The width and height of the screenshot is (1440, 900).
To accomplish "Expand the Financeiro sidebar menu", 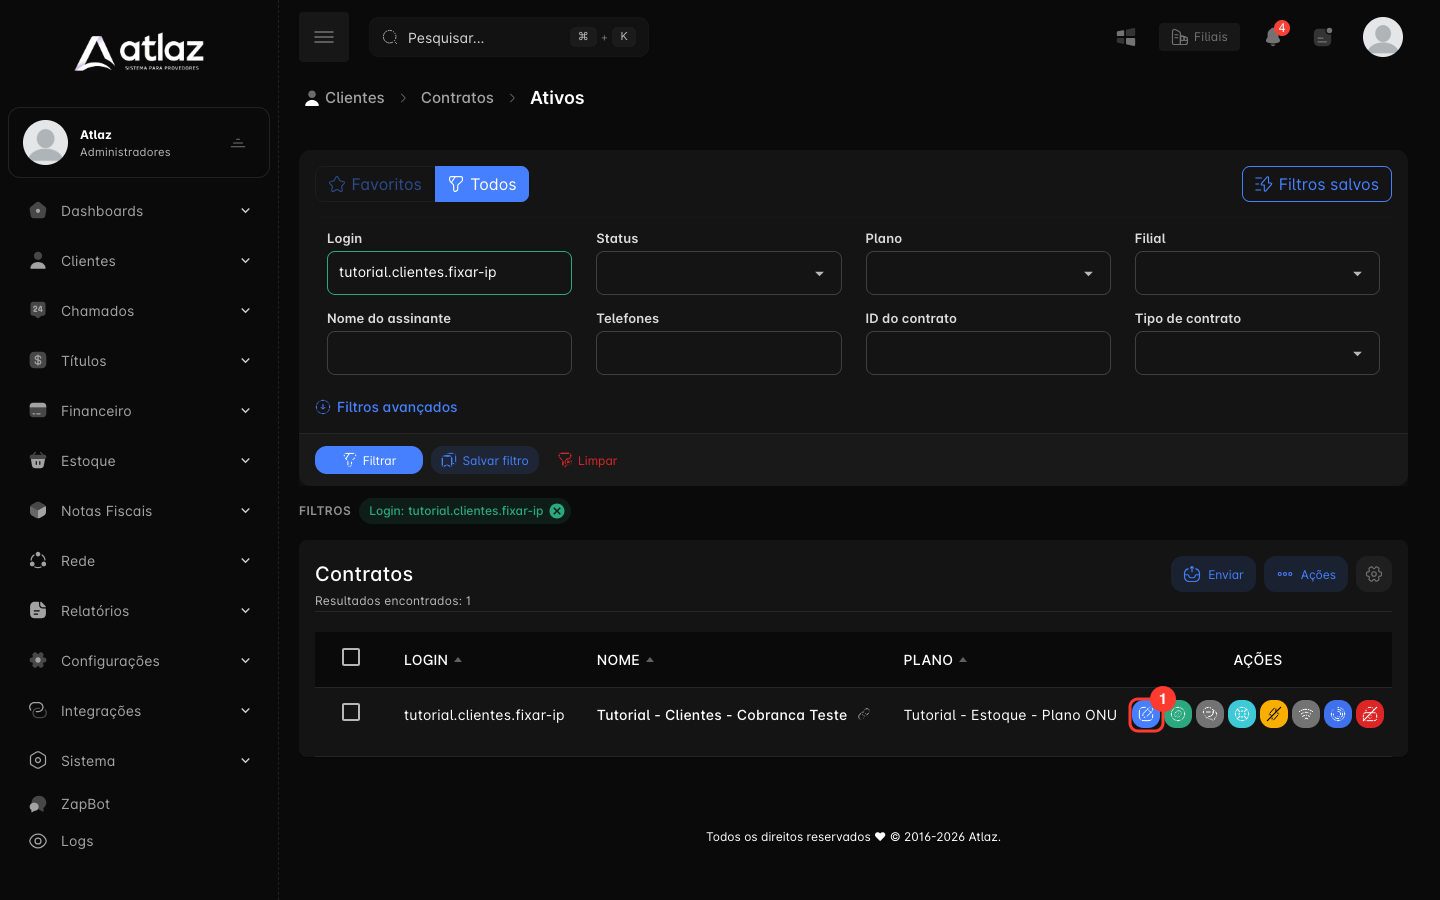I will (x=139, y=411).
